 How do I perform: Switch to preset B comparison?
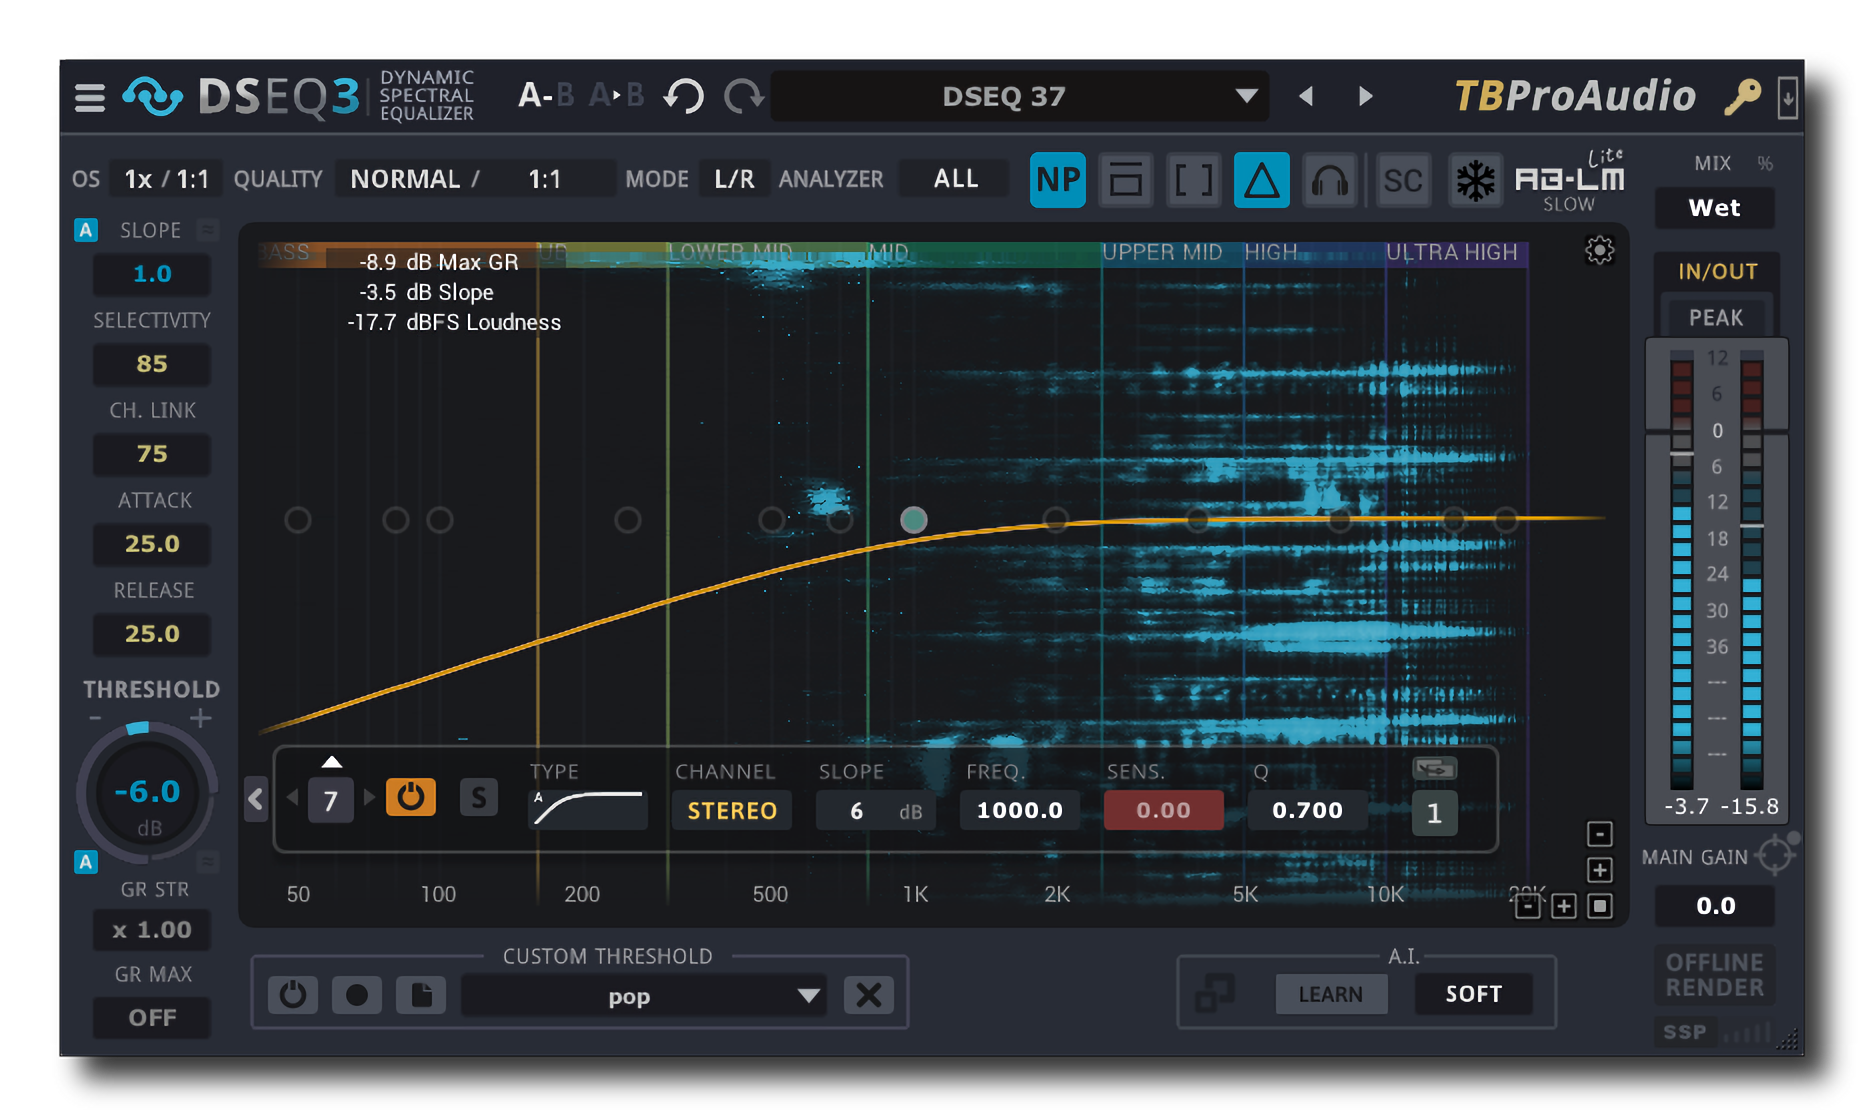pyautogui.click(x=564, y=95)
